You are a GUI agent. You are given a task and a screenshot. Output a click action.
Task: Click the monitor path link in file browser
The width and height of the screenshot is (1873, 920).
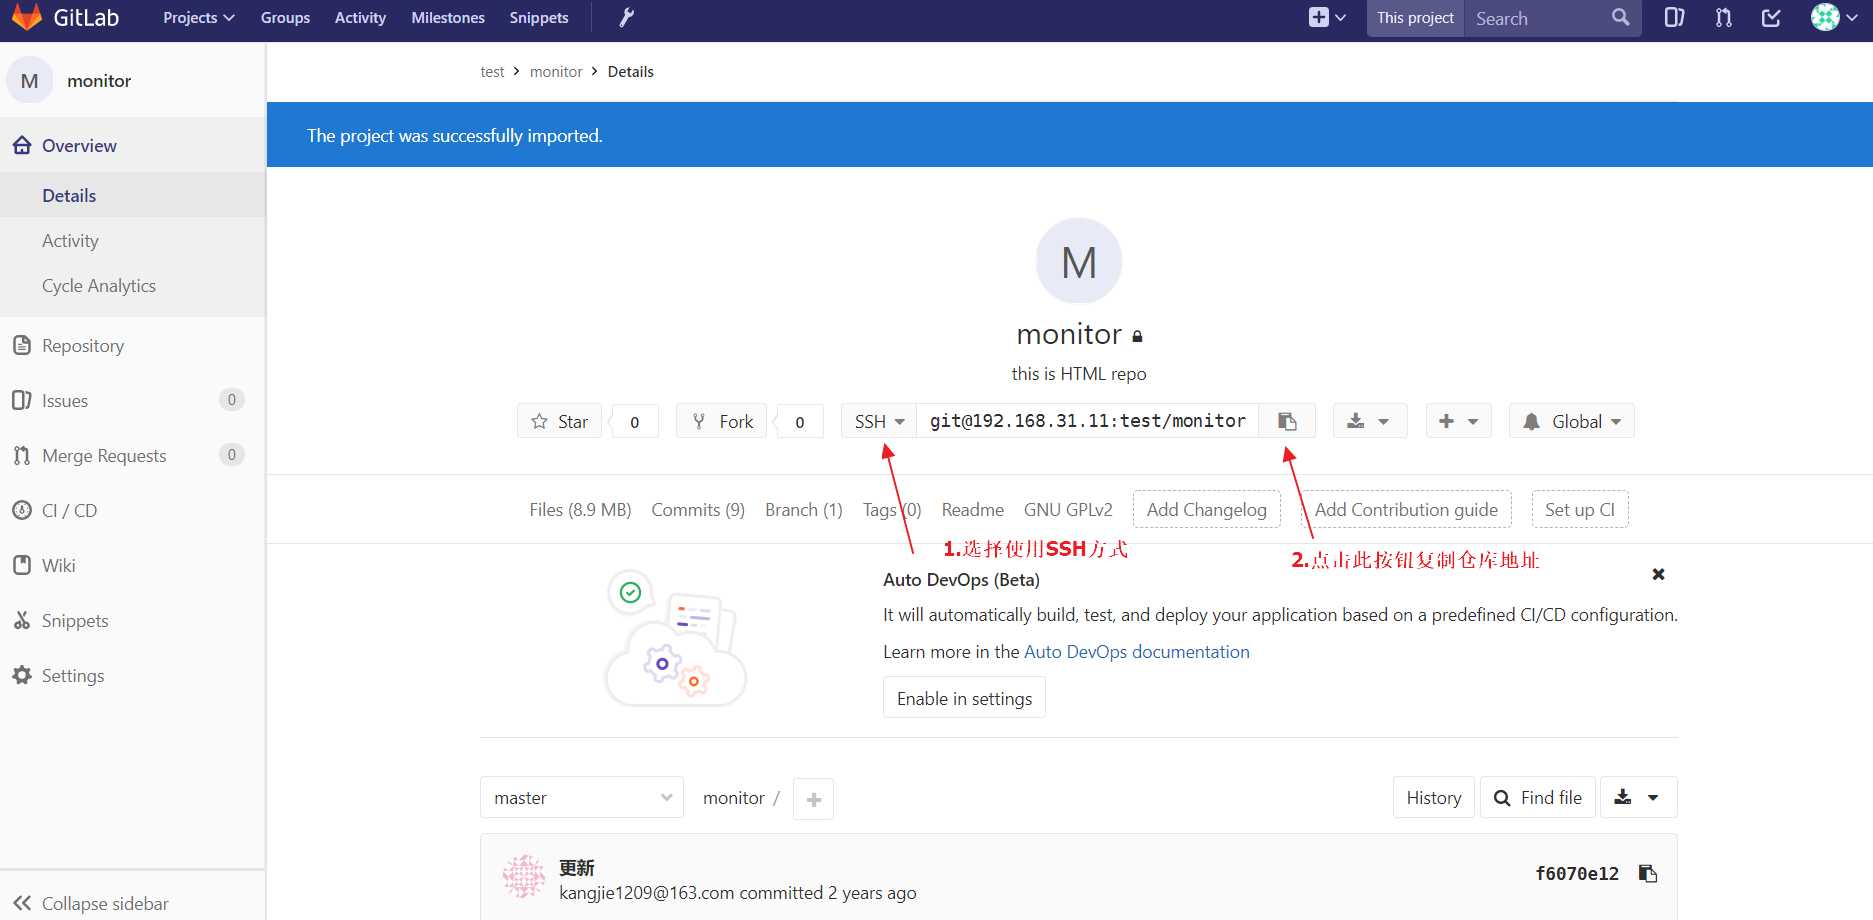[x=734, y=798]
